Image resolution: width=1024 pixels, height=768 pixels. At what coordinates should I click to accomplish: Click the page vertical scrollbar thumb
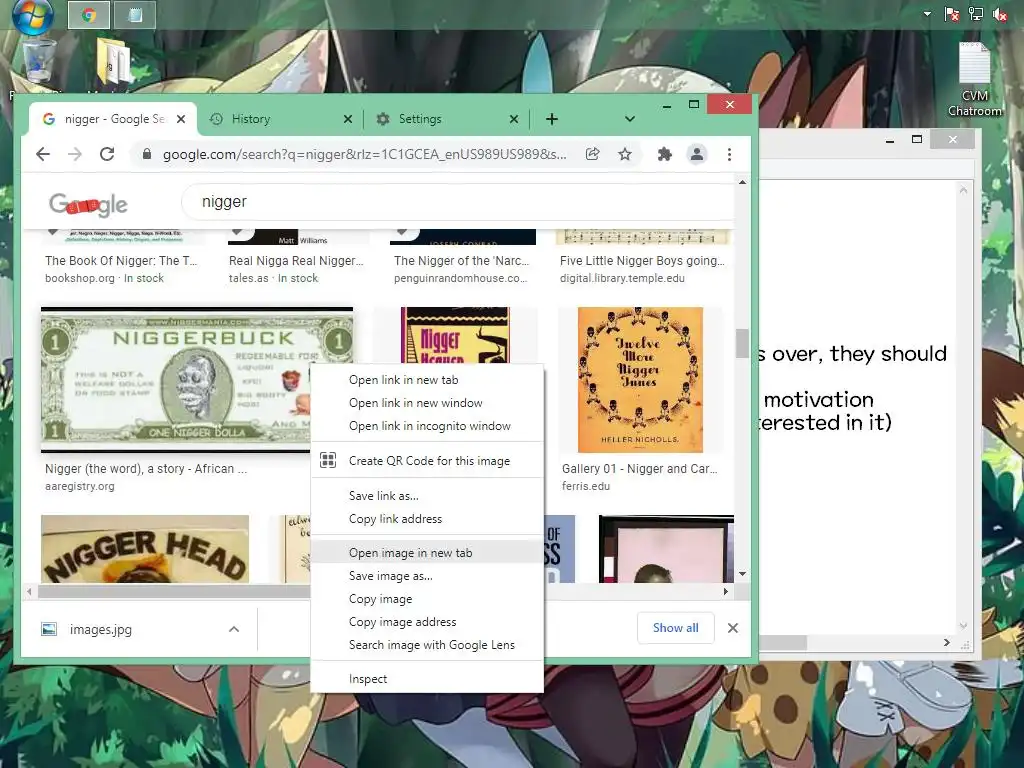click(x=742, y=344)
